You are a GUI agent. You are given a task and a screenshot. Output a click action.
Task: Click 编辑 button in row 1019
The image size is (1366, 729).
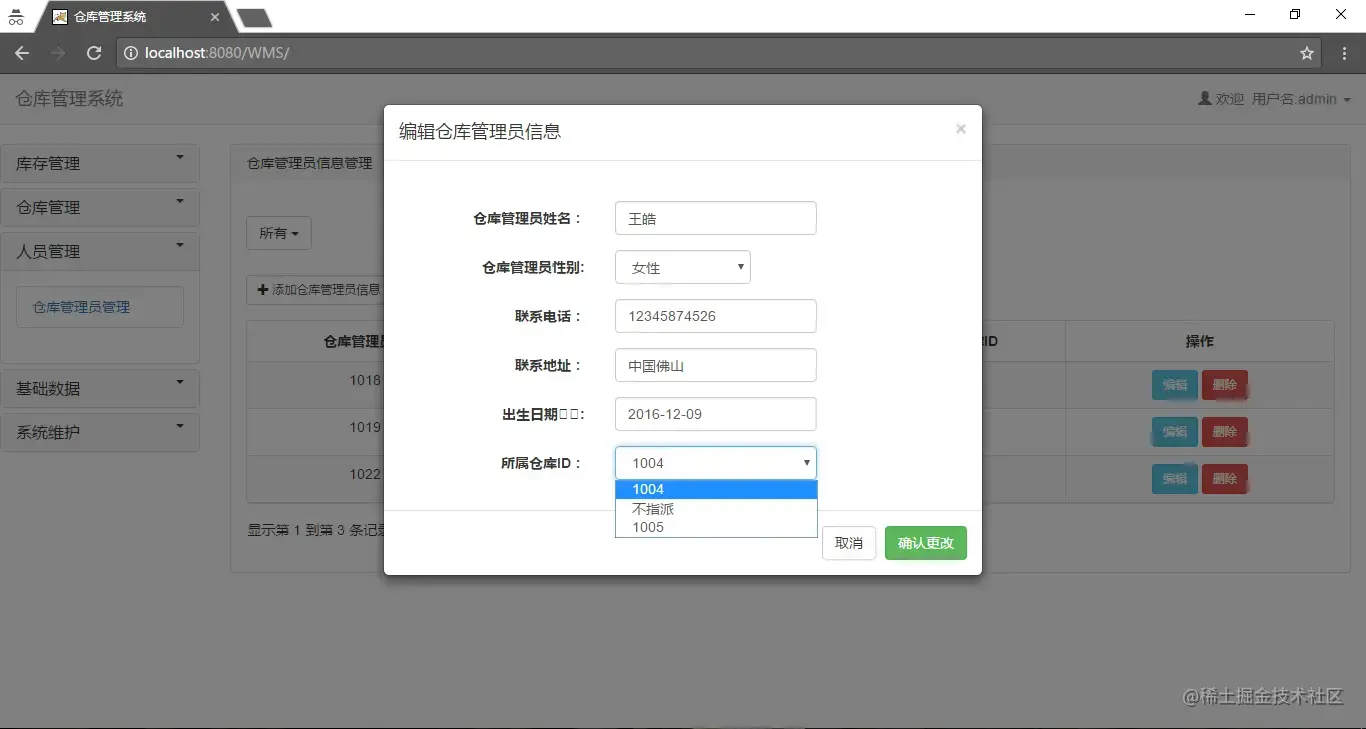tap(1175, 432)
